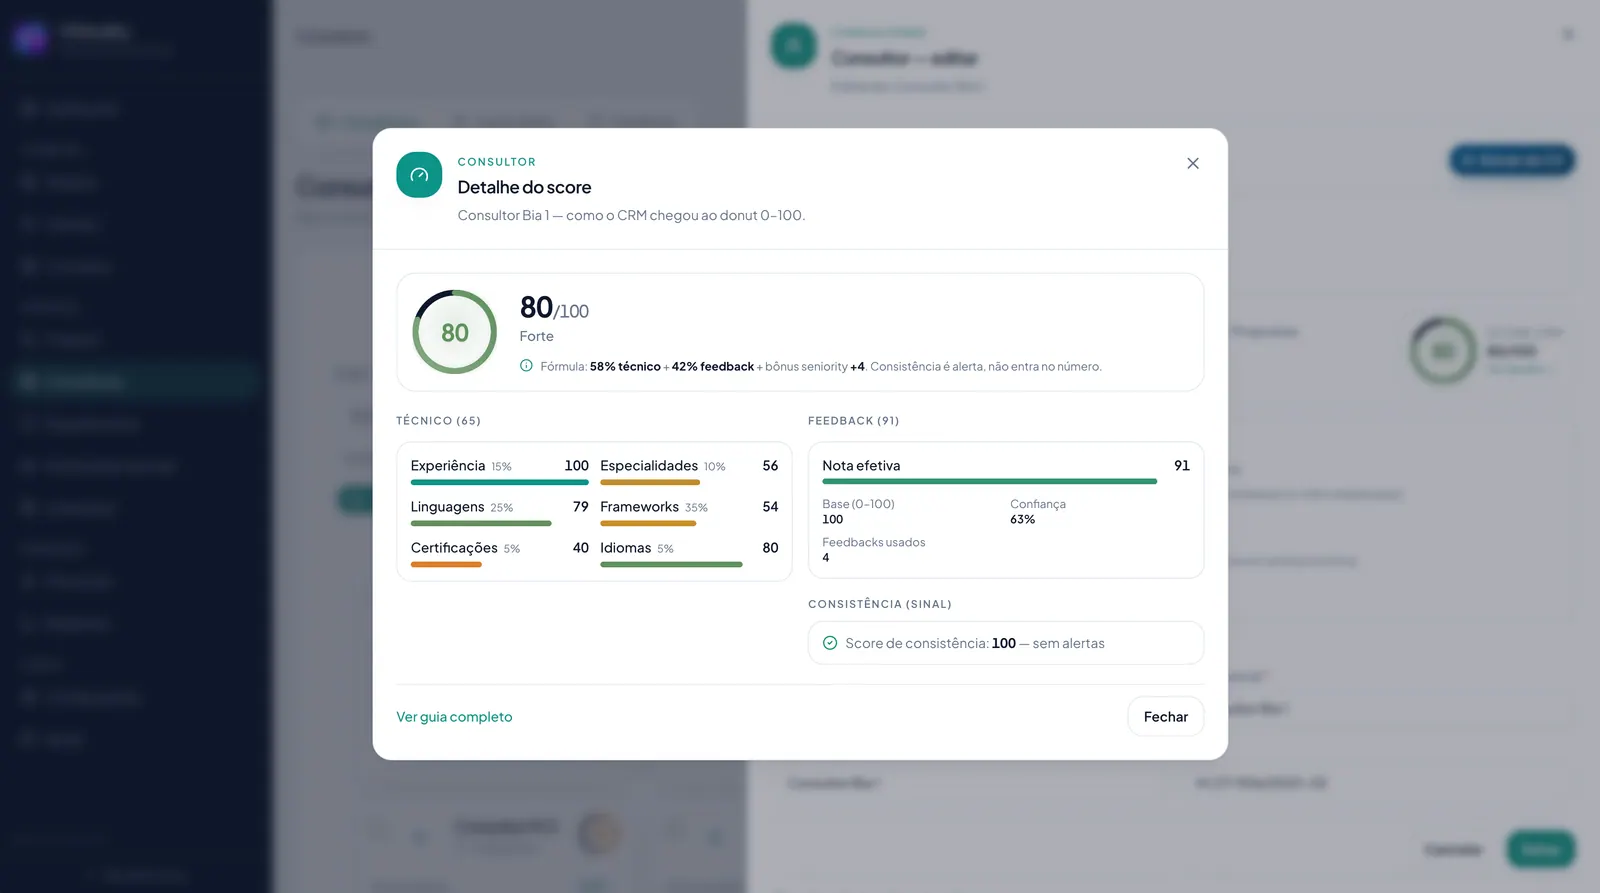Click the 42% feedback formula text
The height and width of the screenshot is (893, 1600).
713,367
